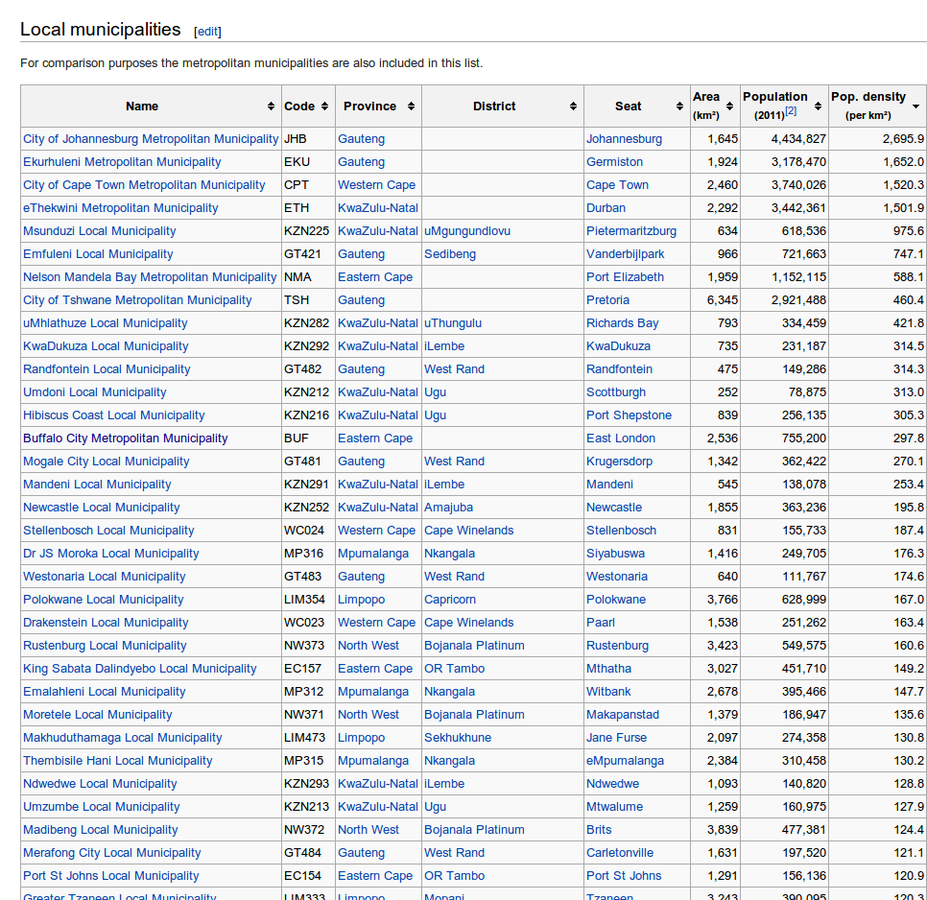Image resolution: width=927 pixels, height=900 pixels.
Task: Open North West province in Rustenburg row
Action: pyautogui.click(x=368, y=646)
